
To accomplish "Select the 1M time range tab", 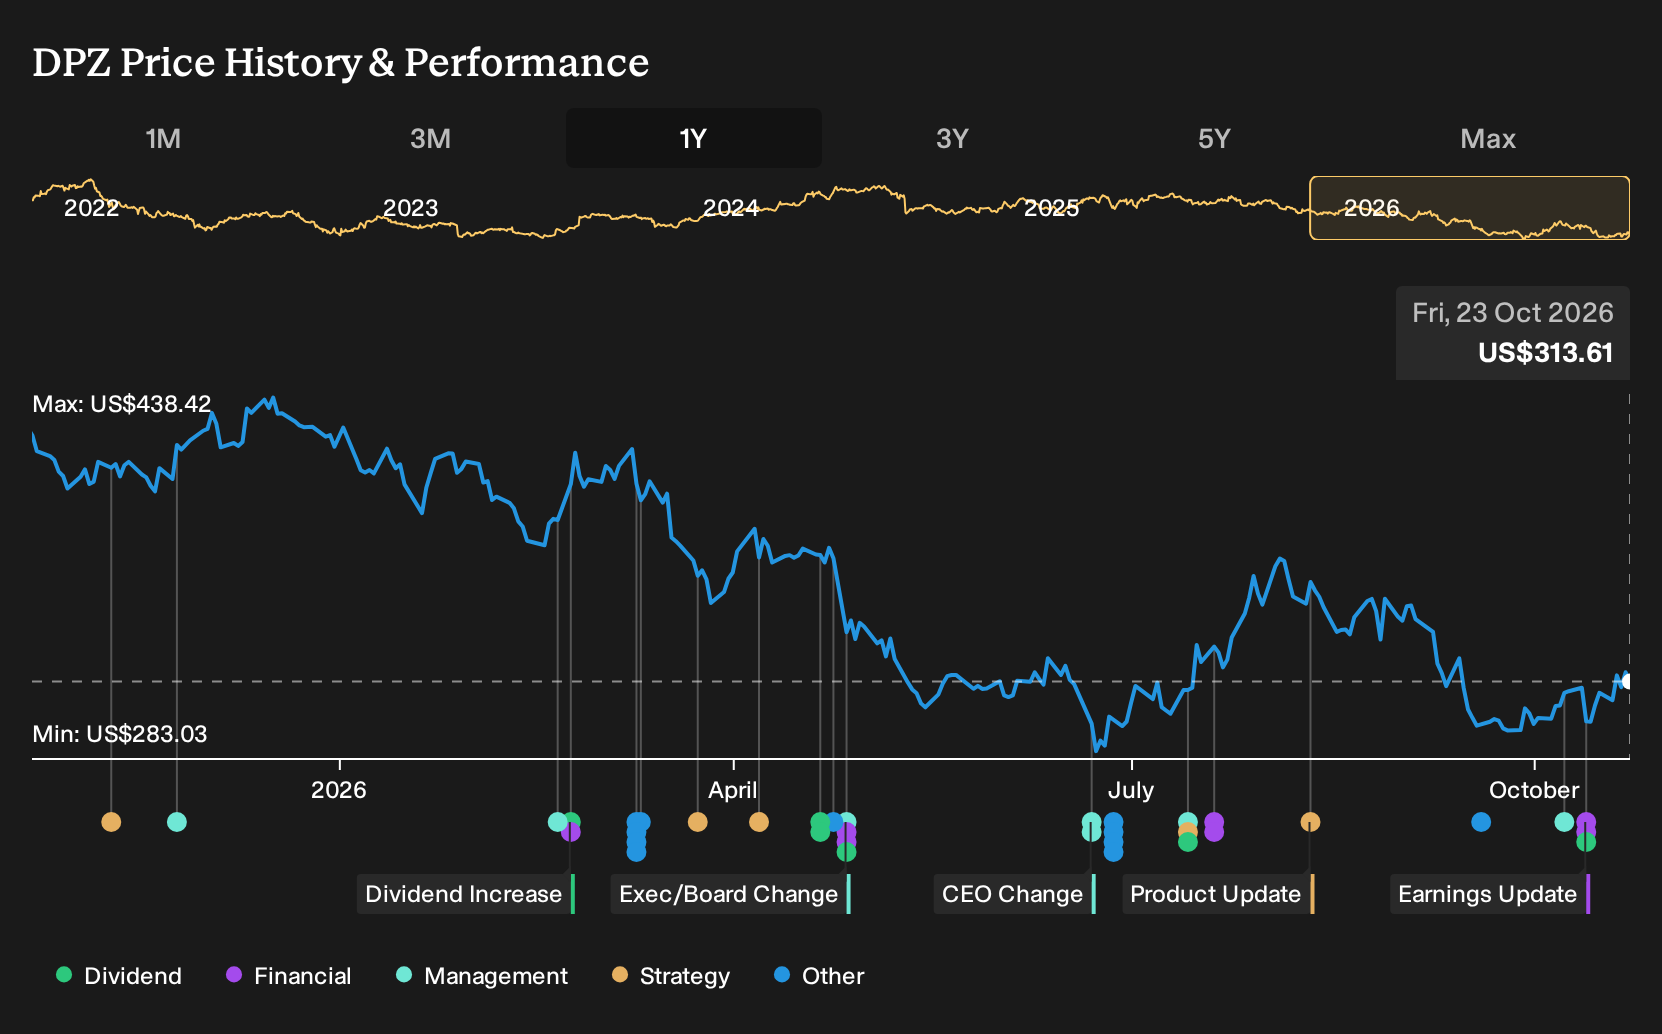I will [x=163, y=138].
